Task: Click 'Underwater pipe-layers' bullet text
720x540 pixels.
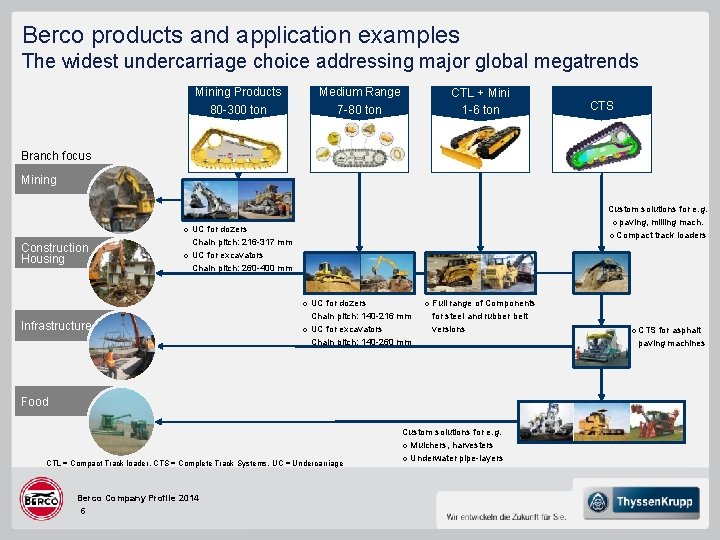Action: (456, 458)
